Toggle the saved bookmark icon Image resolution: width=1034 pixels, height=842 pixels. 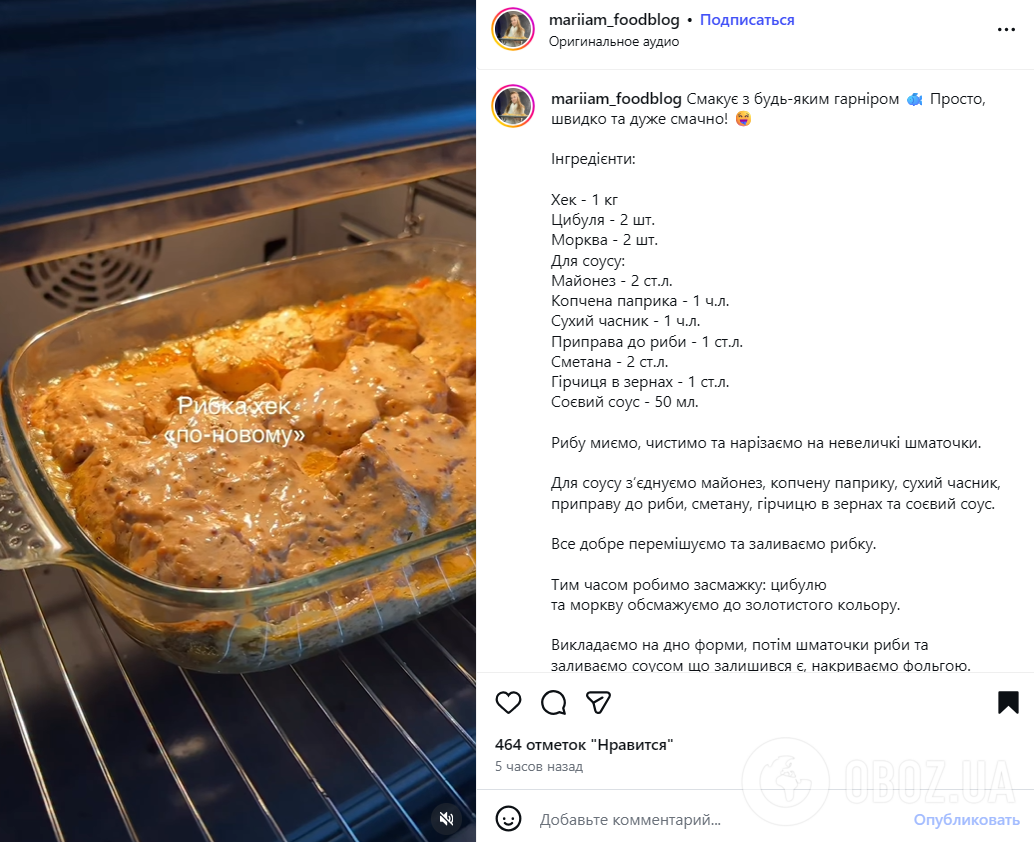(1008, 703)
